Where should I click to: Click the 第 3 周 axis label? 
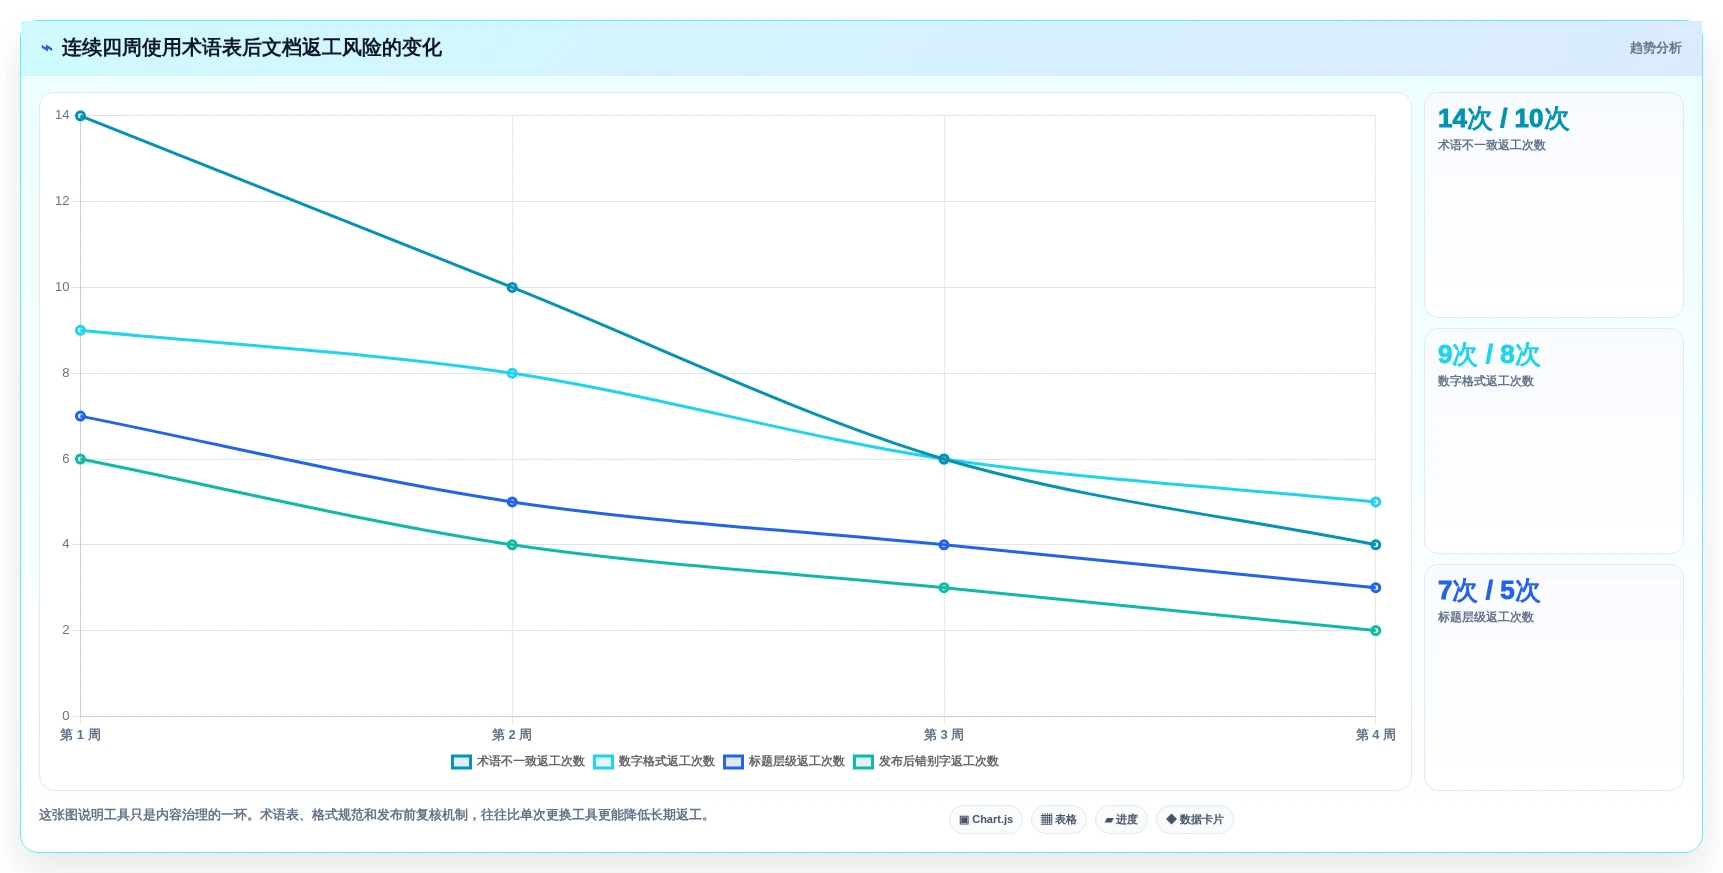coord(944,735)
